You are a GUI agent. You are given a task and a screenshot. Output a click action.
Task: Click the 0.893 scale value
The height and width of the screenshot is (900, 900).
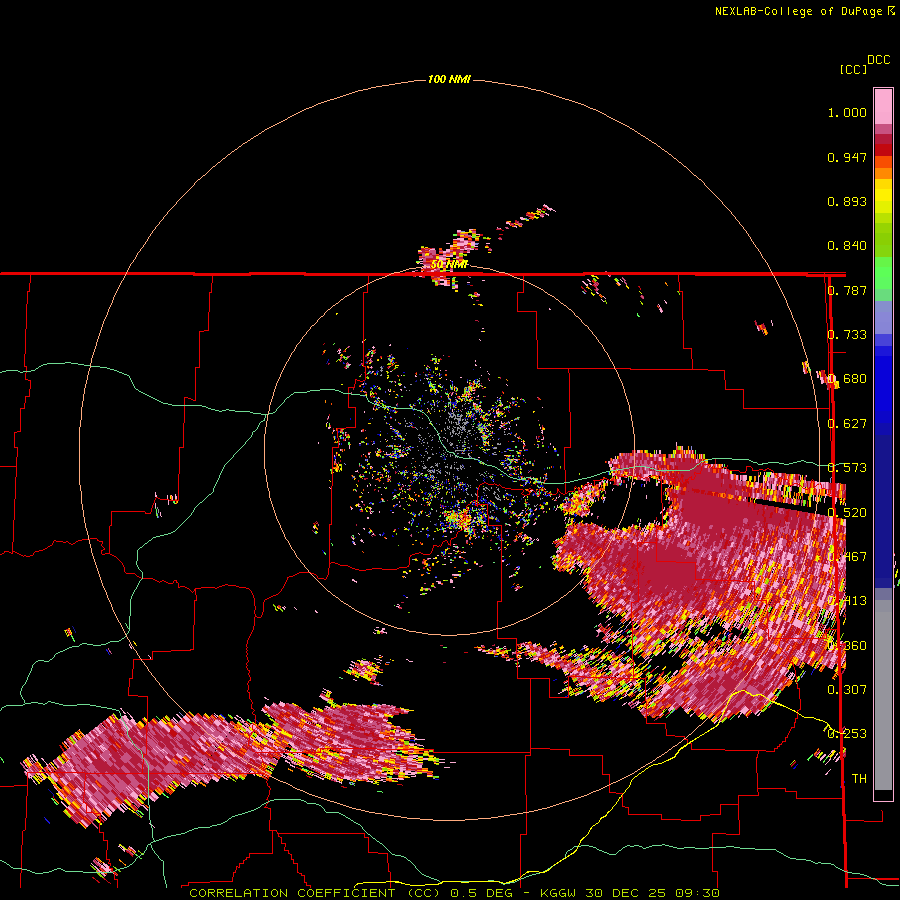click(847, 201)
